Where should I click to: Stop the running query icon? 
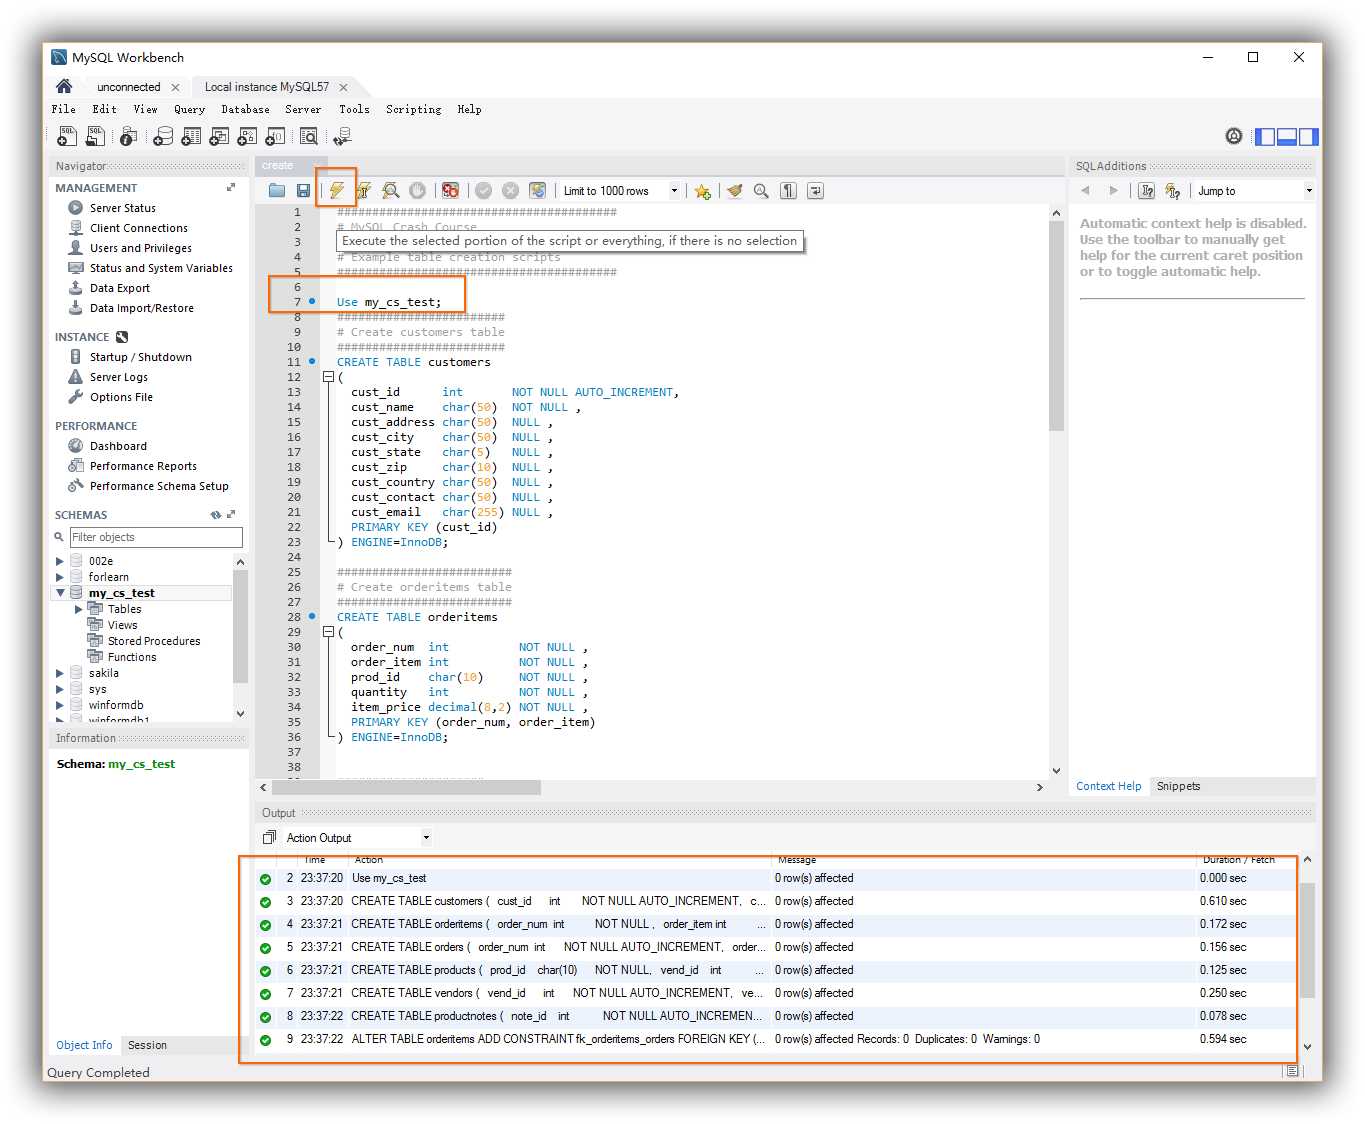point(418,190)
